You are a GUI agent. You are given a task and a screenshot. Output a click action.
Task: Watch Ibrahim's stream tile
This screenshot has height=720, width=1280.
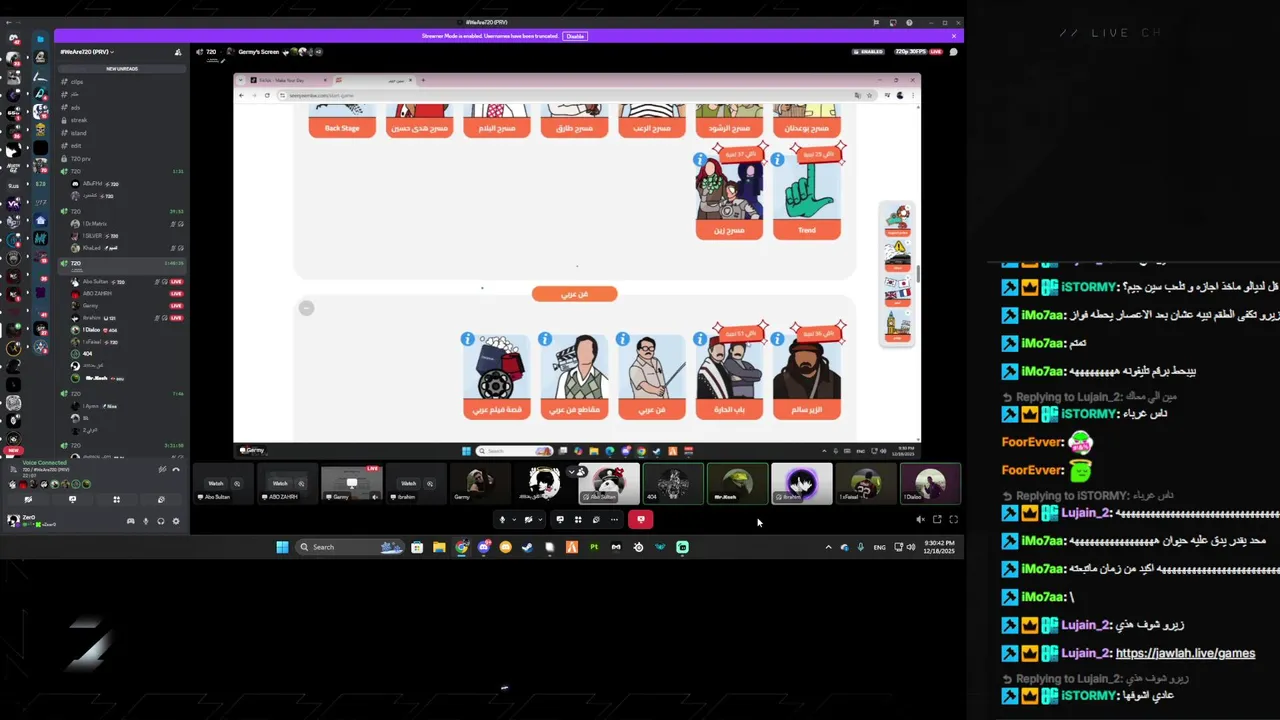[x=408, y=483]
